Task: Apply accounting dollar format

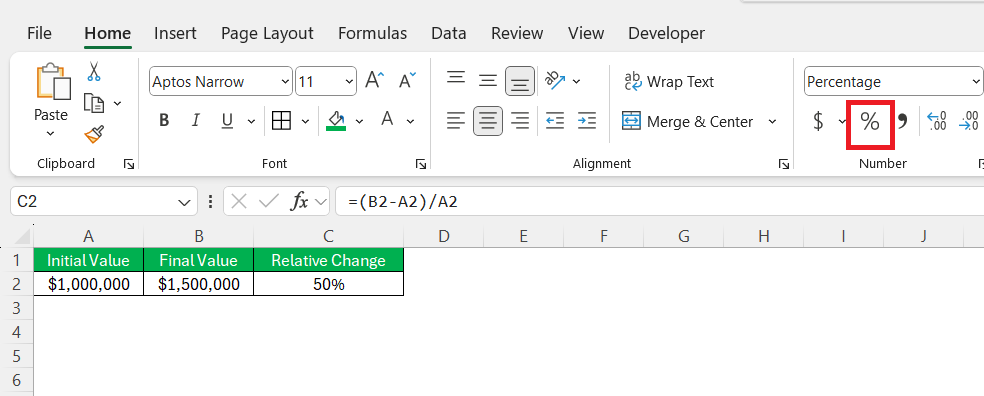Action: coord(818,121)
